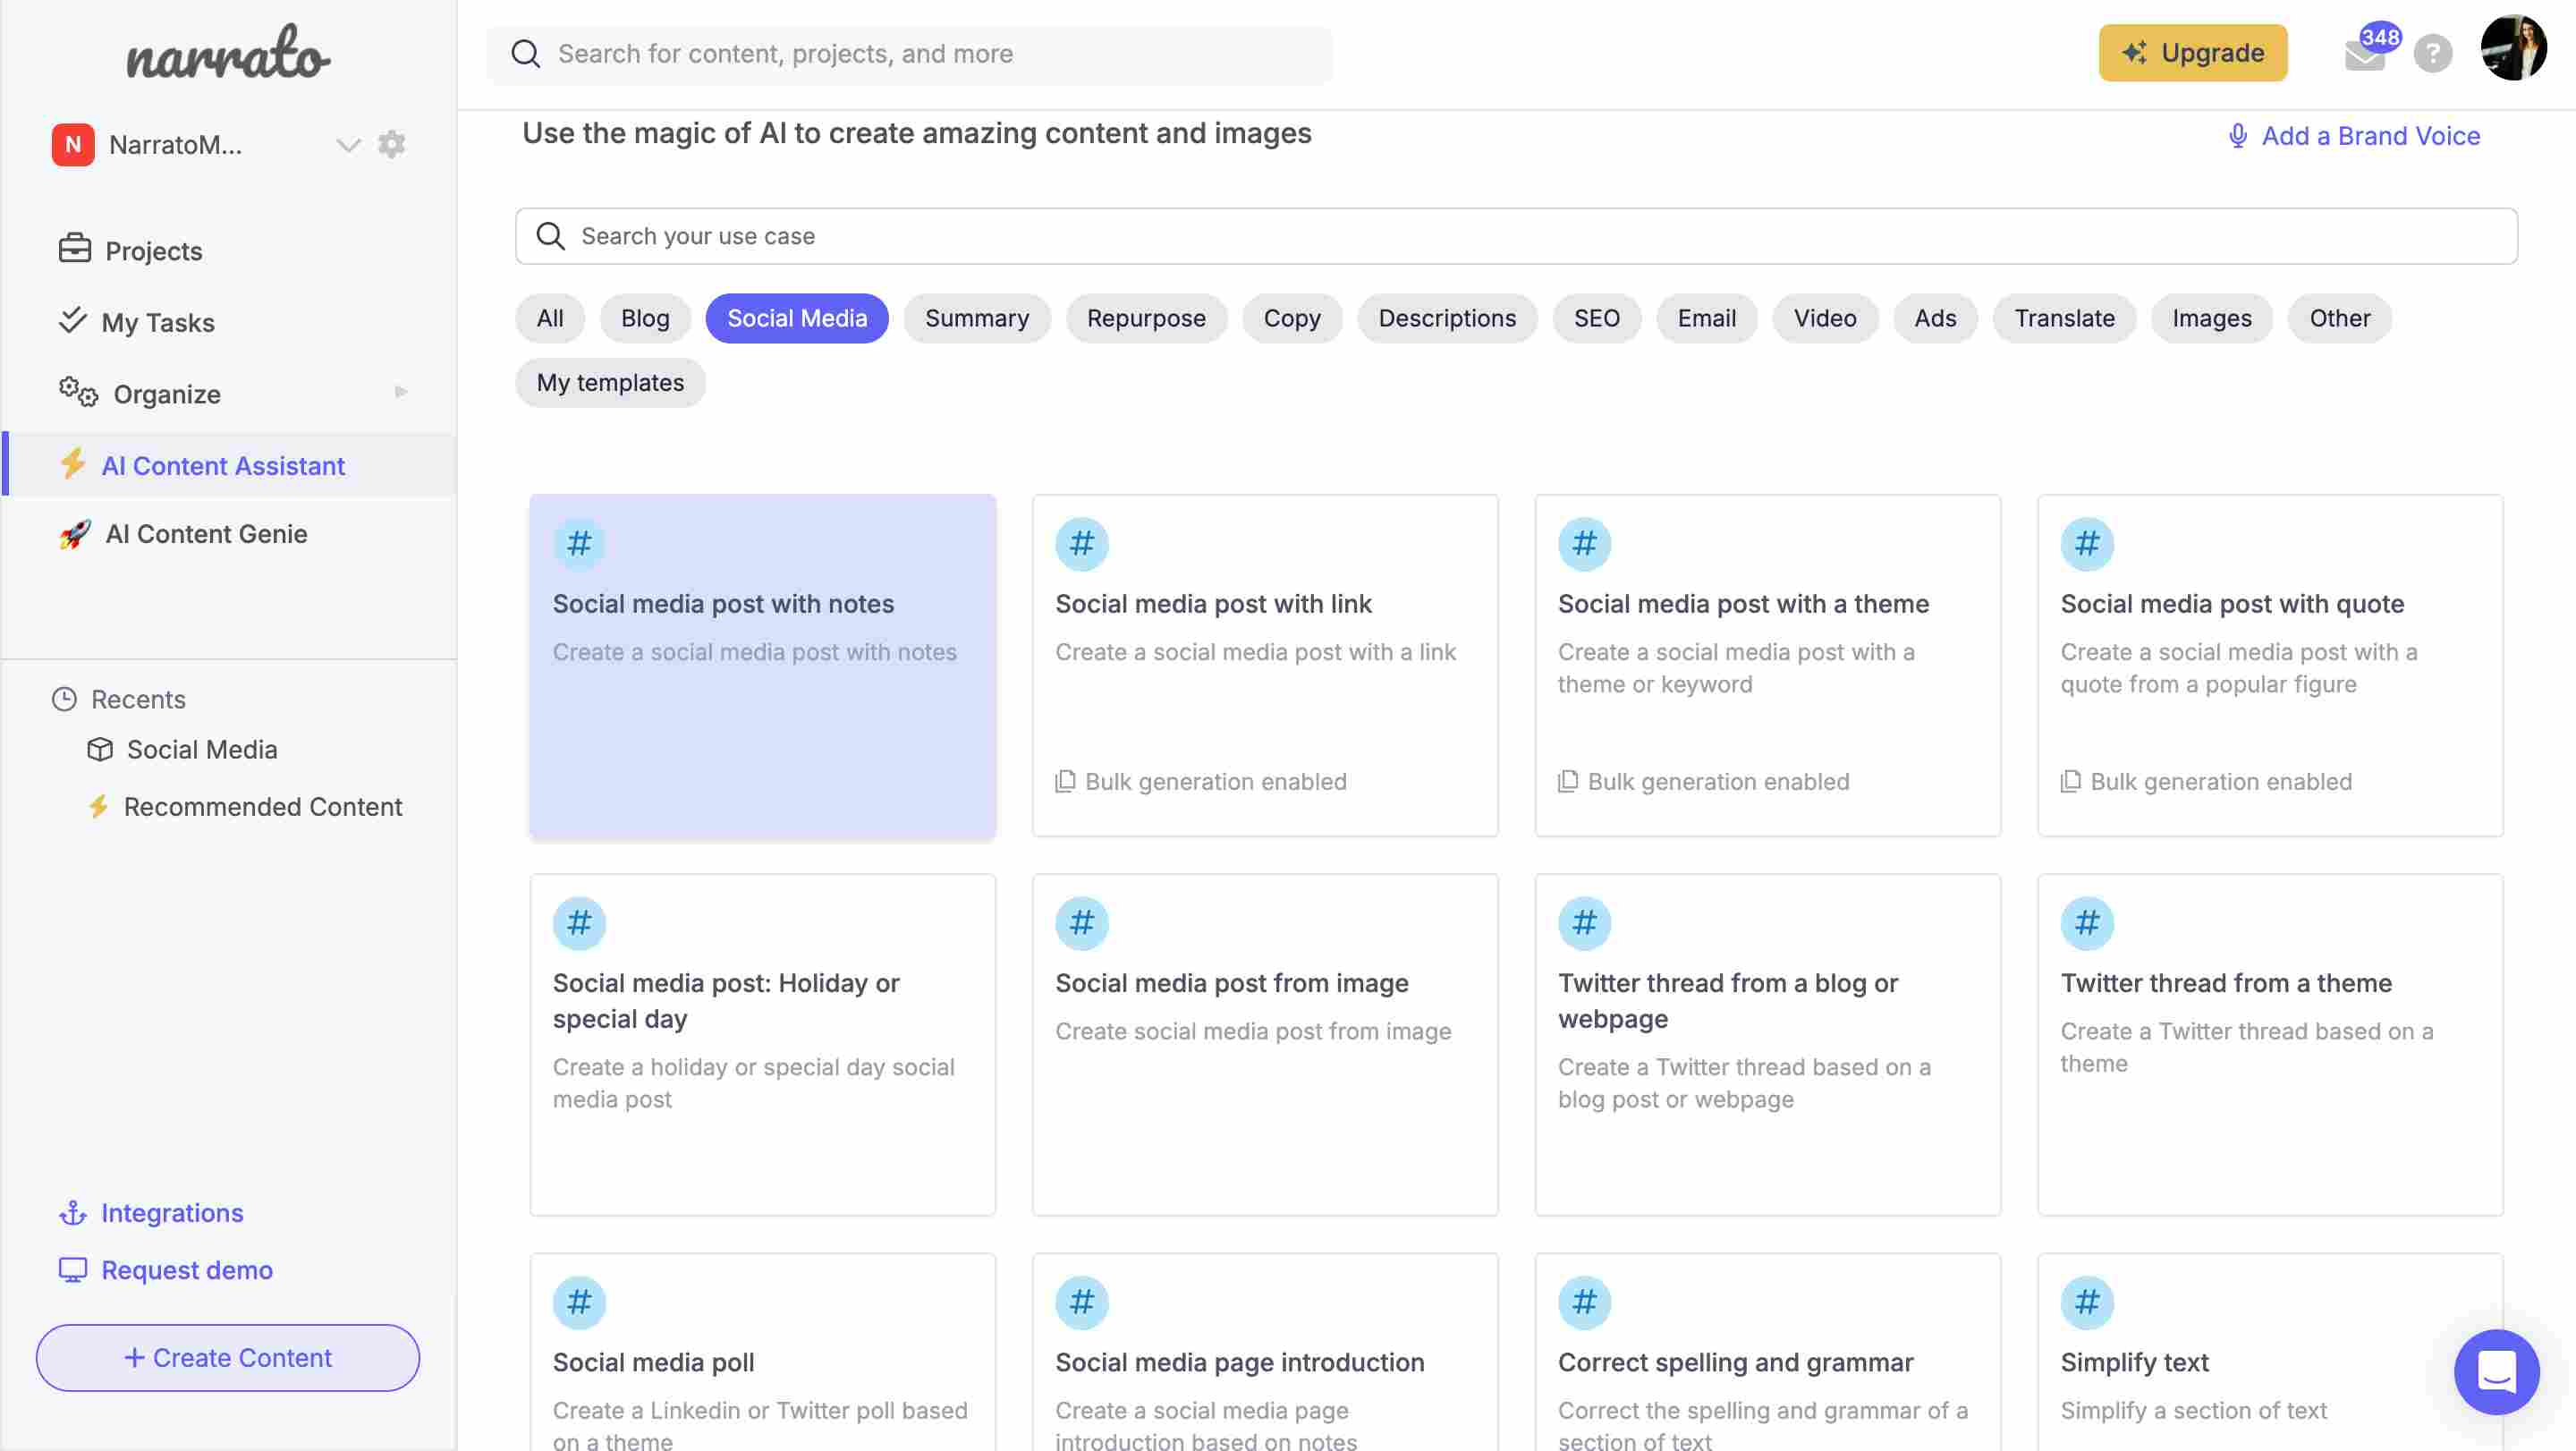Open recent Social Media item
This screenshot has height=1451, width=2576.
202,749
